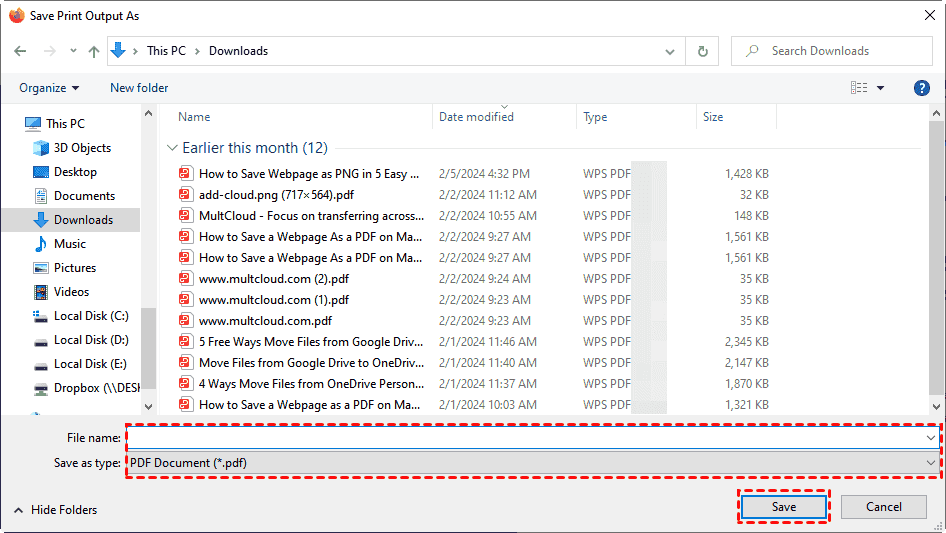Click PDF icon of www.multcloud.com.pdf
Image resolution: width=946 pixels, height=533 pixels.
(x=185, y=321)
